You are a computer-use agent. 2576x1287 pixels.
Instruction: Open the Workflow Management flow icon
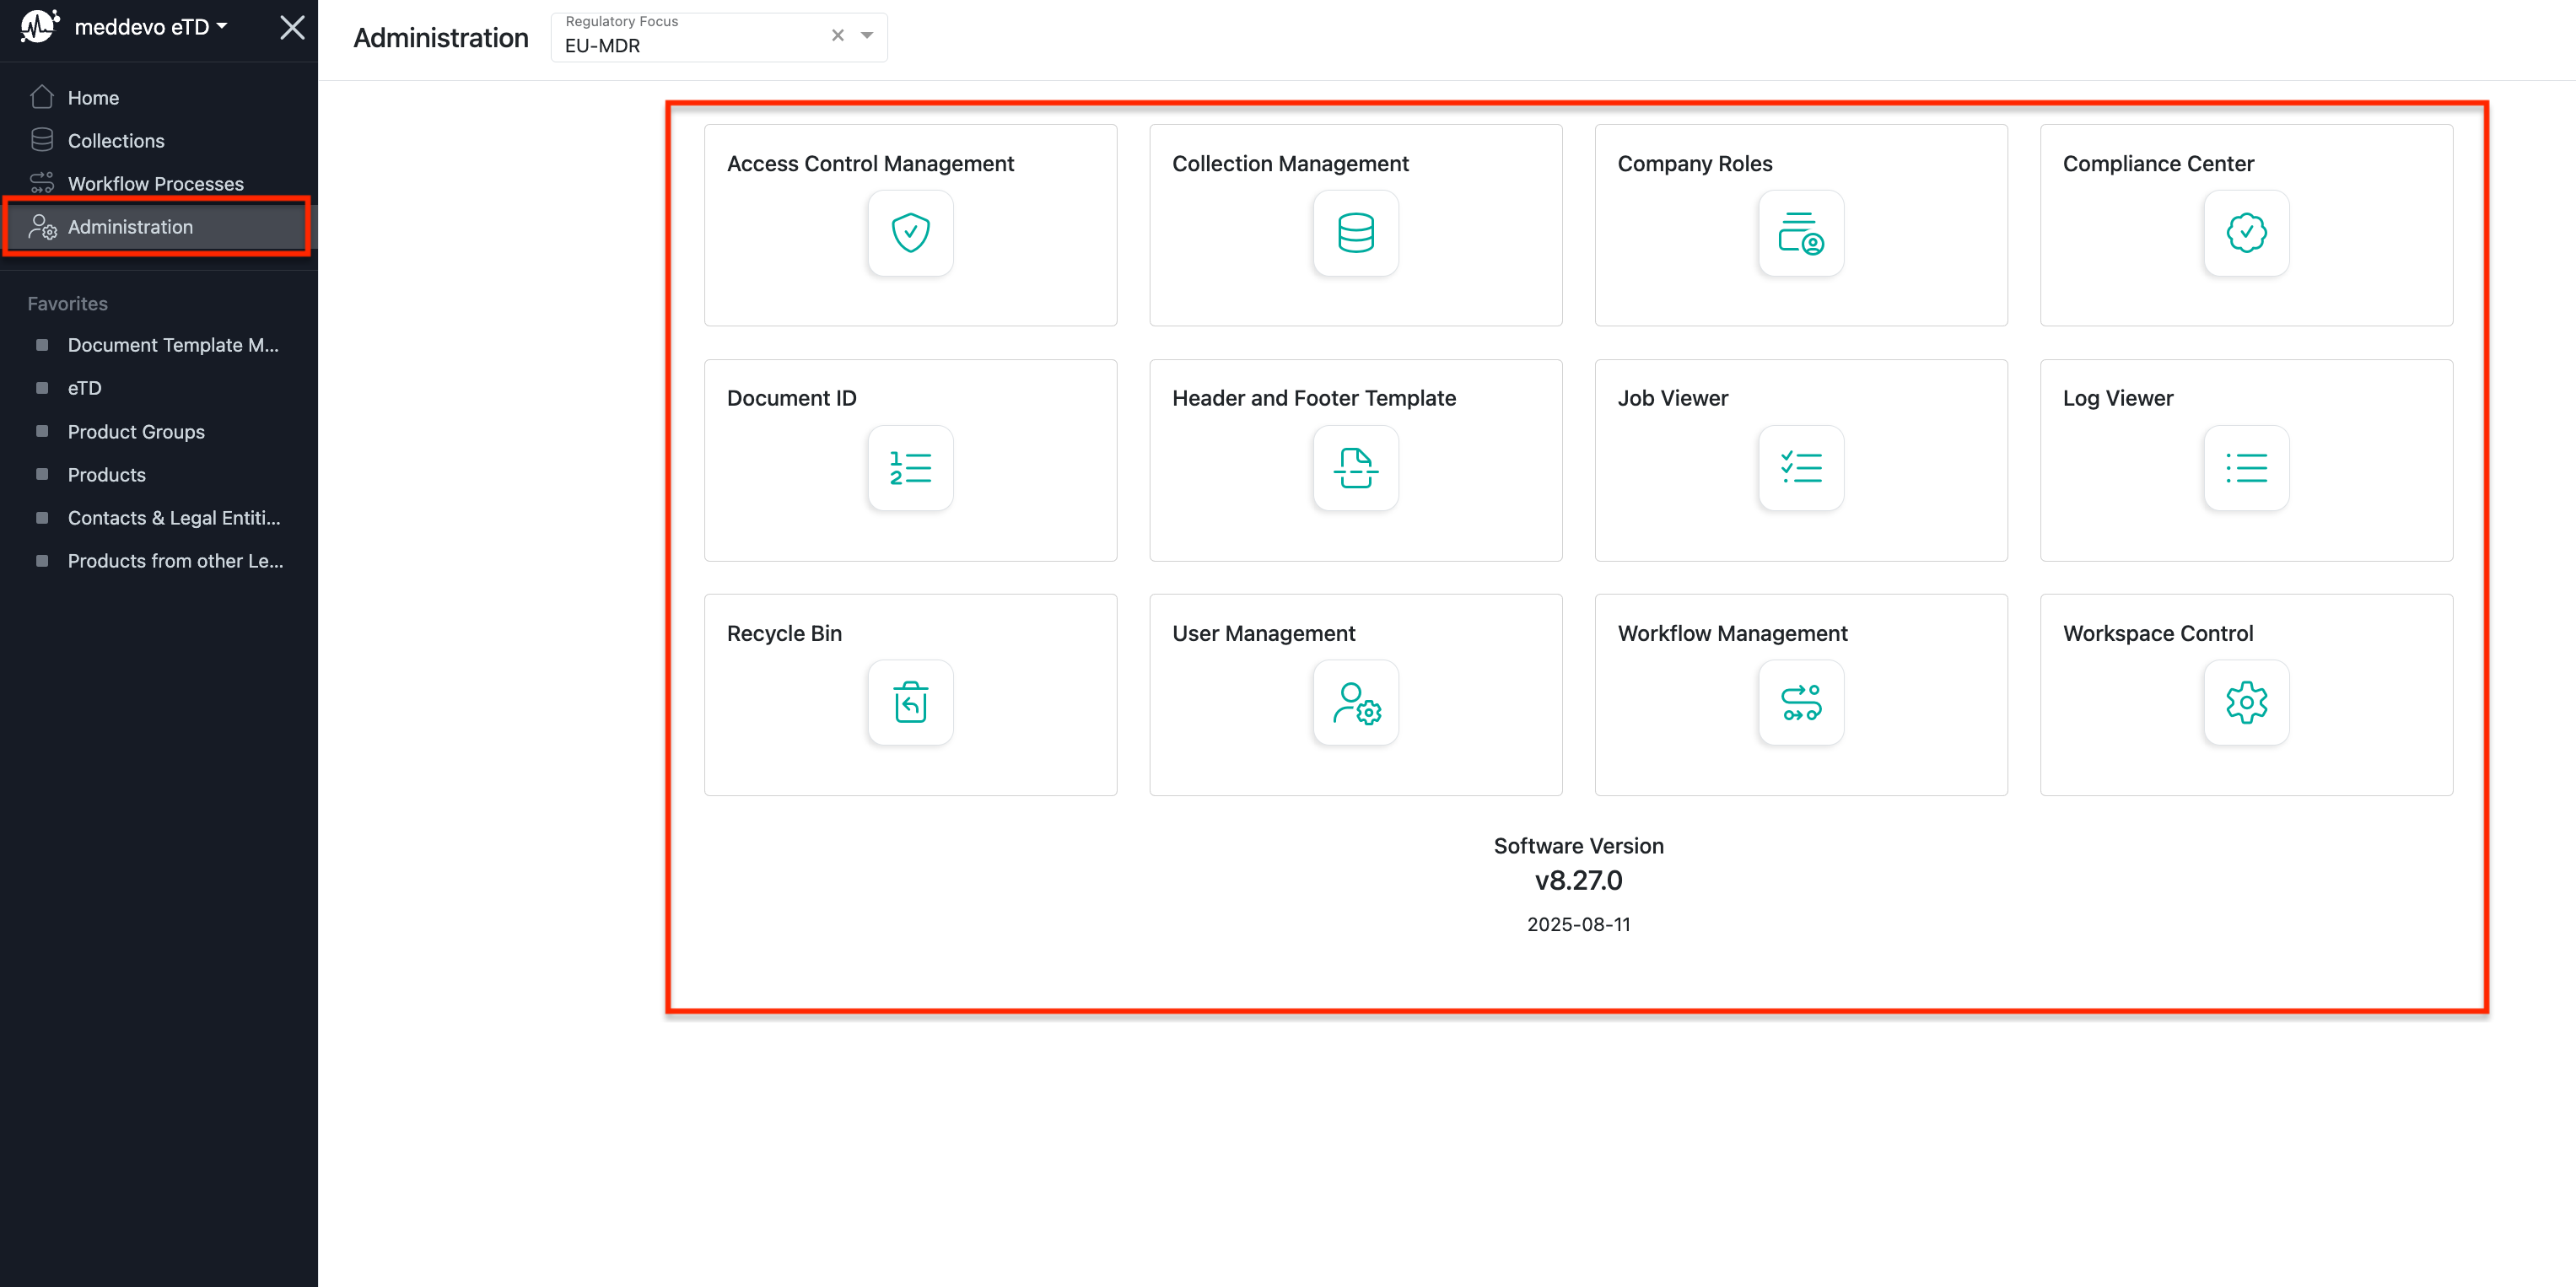pyautogui.click(x=1801, y=702)
